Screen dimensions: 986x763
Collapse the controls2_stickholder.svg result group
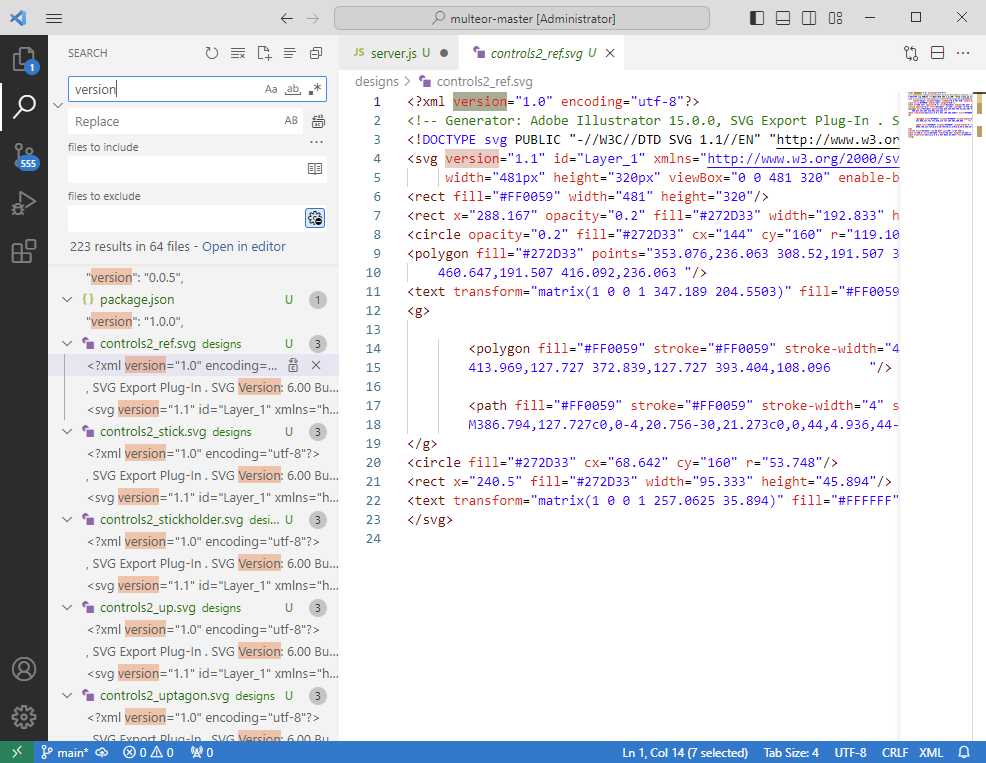67,520
